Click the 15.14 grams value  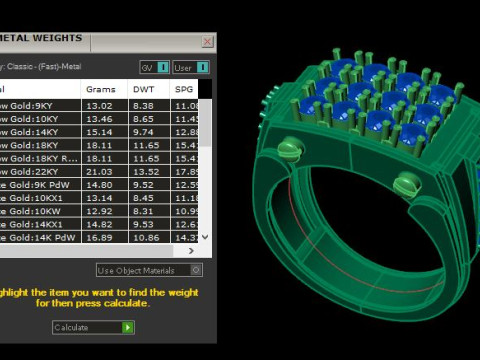click(99, 132)
